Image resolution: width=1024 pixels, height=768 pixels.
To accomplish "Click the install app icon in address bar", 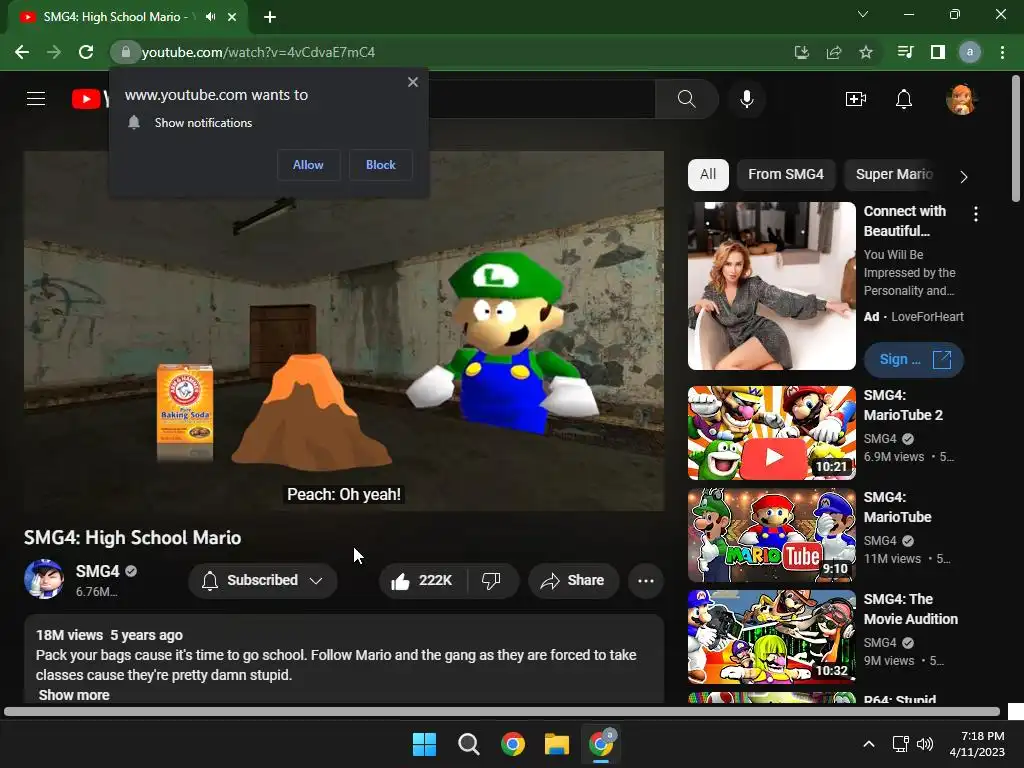I will (x=801, y=52).
